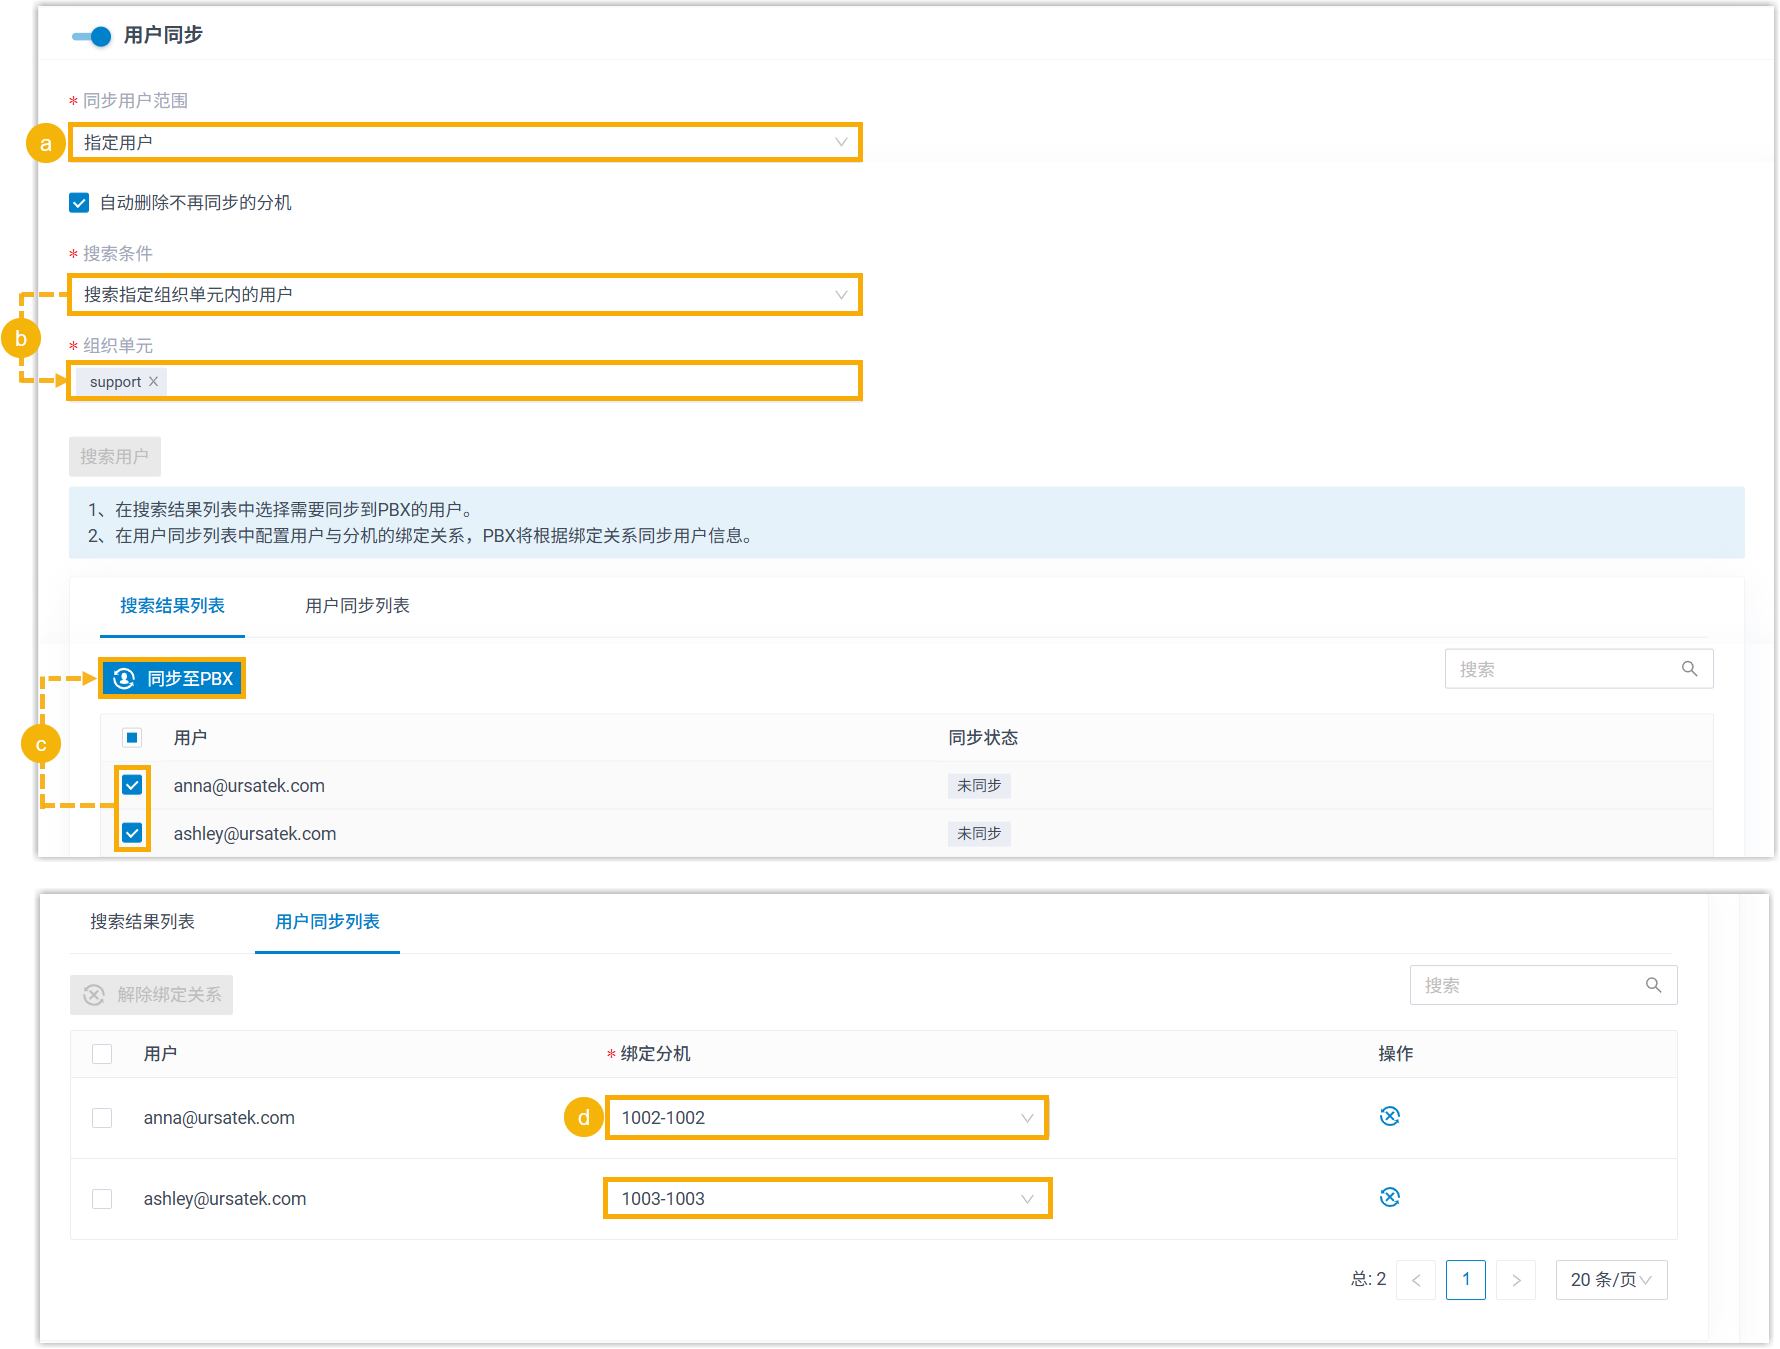This screenshot has height=1349, width=1780.
Task: Open 同步用户范围 dropdown showing 指定用户
Action: (465, 142)
